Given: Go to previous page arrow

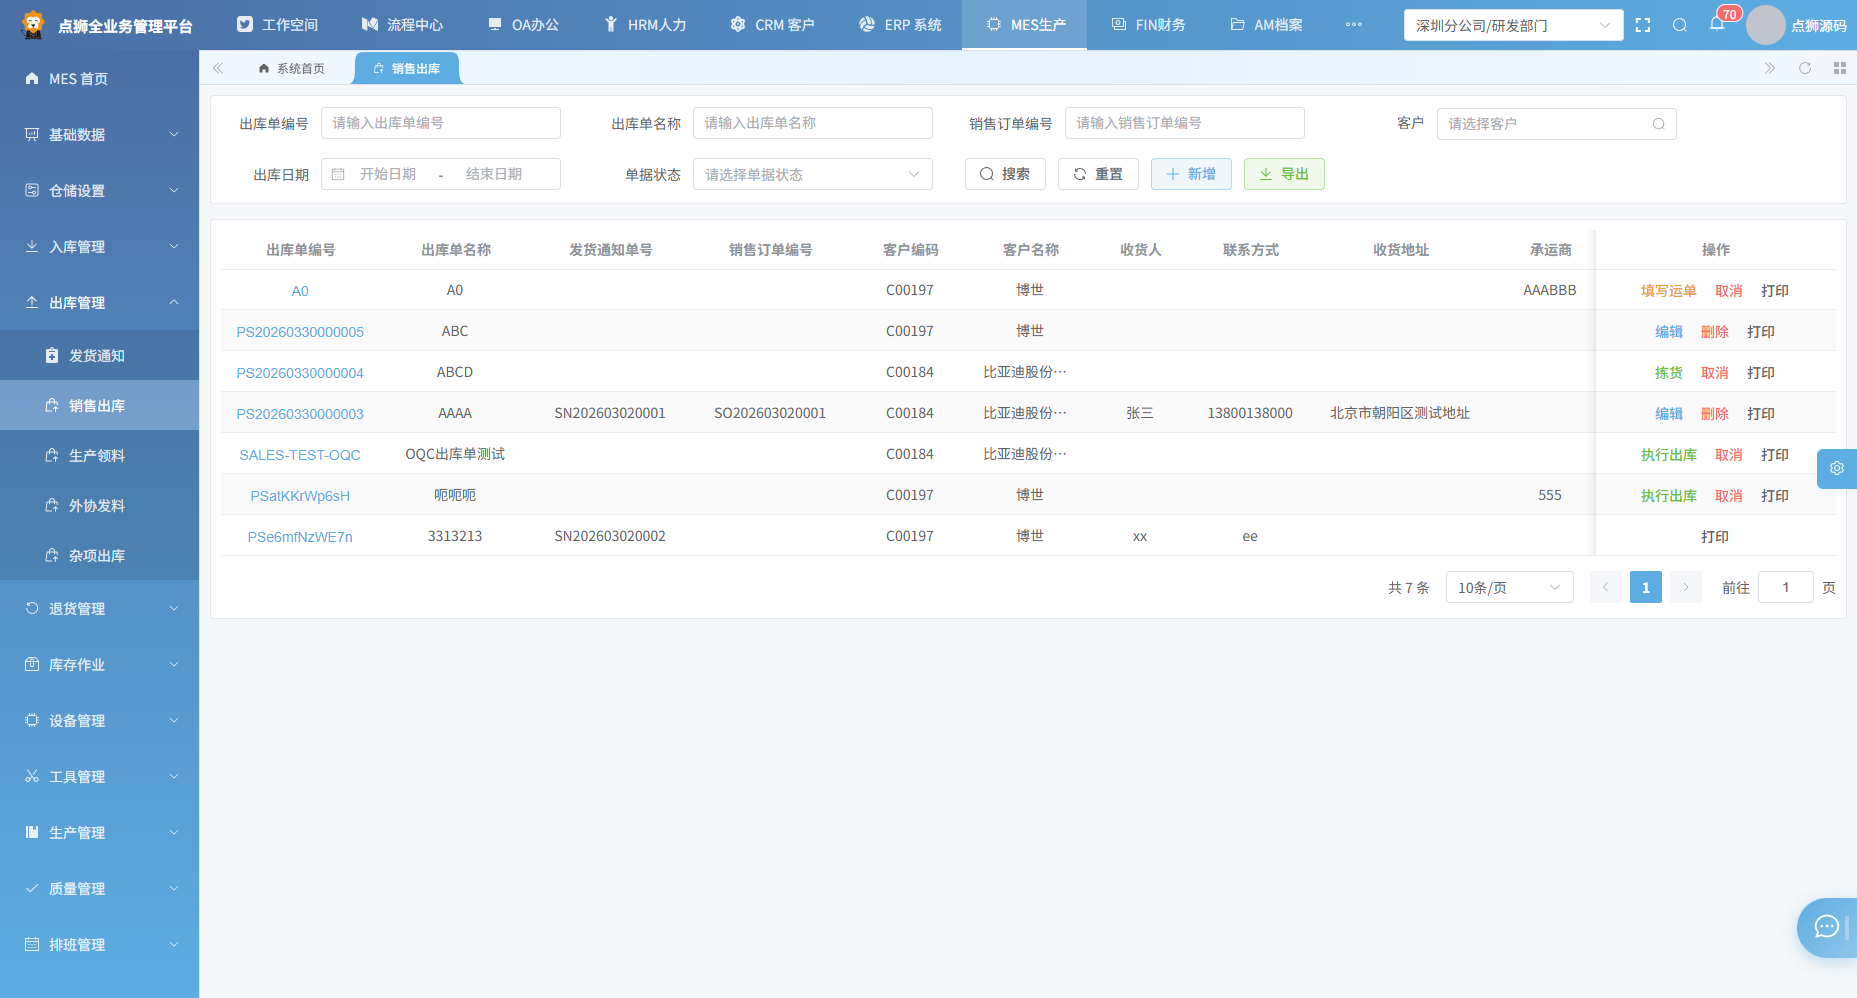Looking at the screenshot, I should [x=1605, y=587].
